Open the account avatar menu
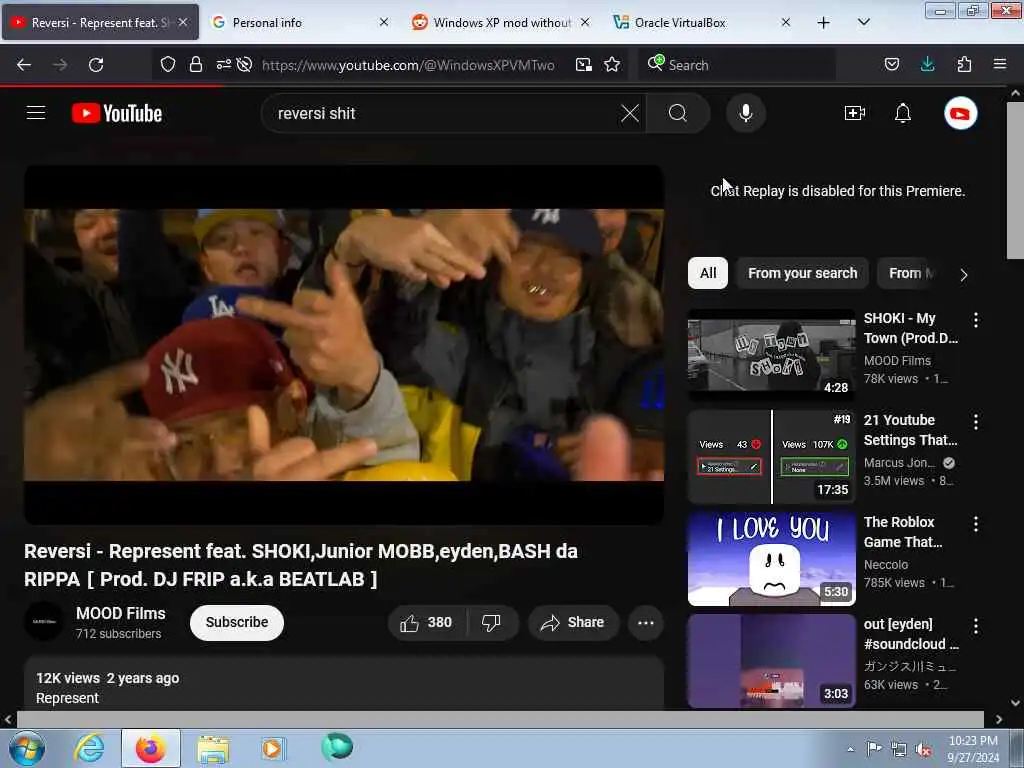Viewport: 1024px width, 768px height. 960,113
